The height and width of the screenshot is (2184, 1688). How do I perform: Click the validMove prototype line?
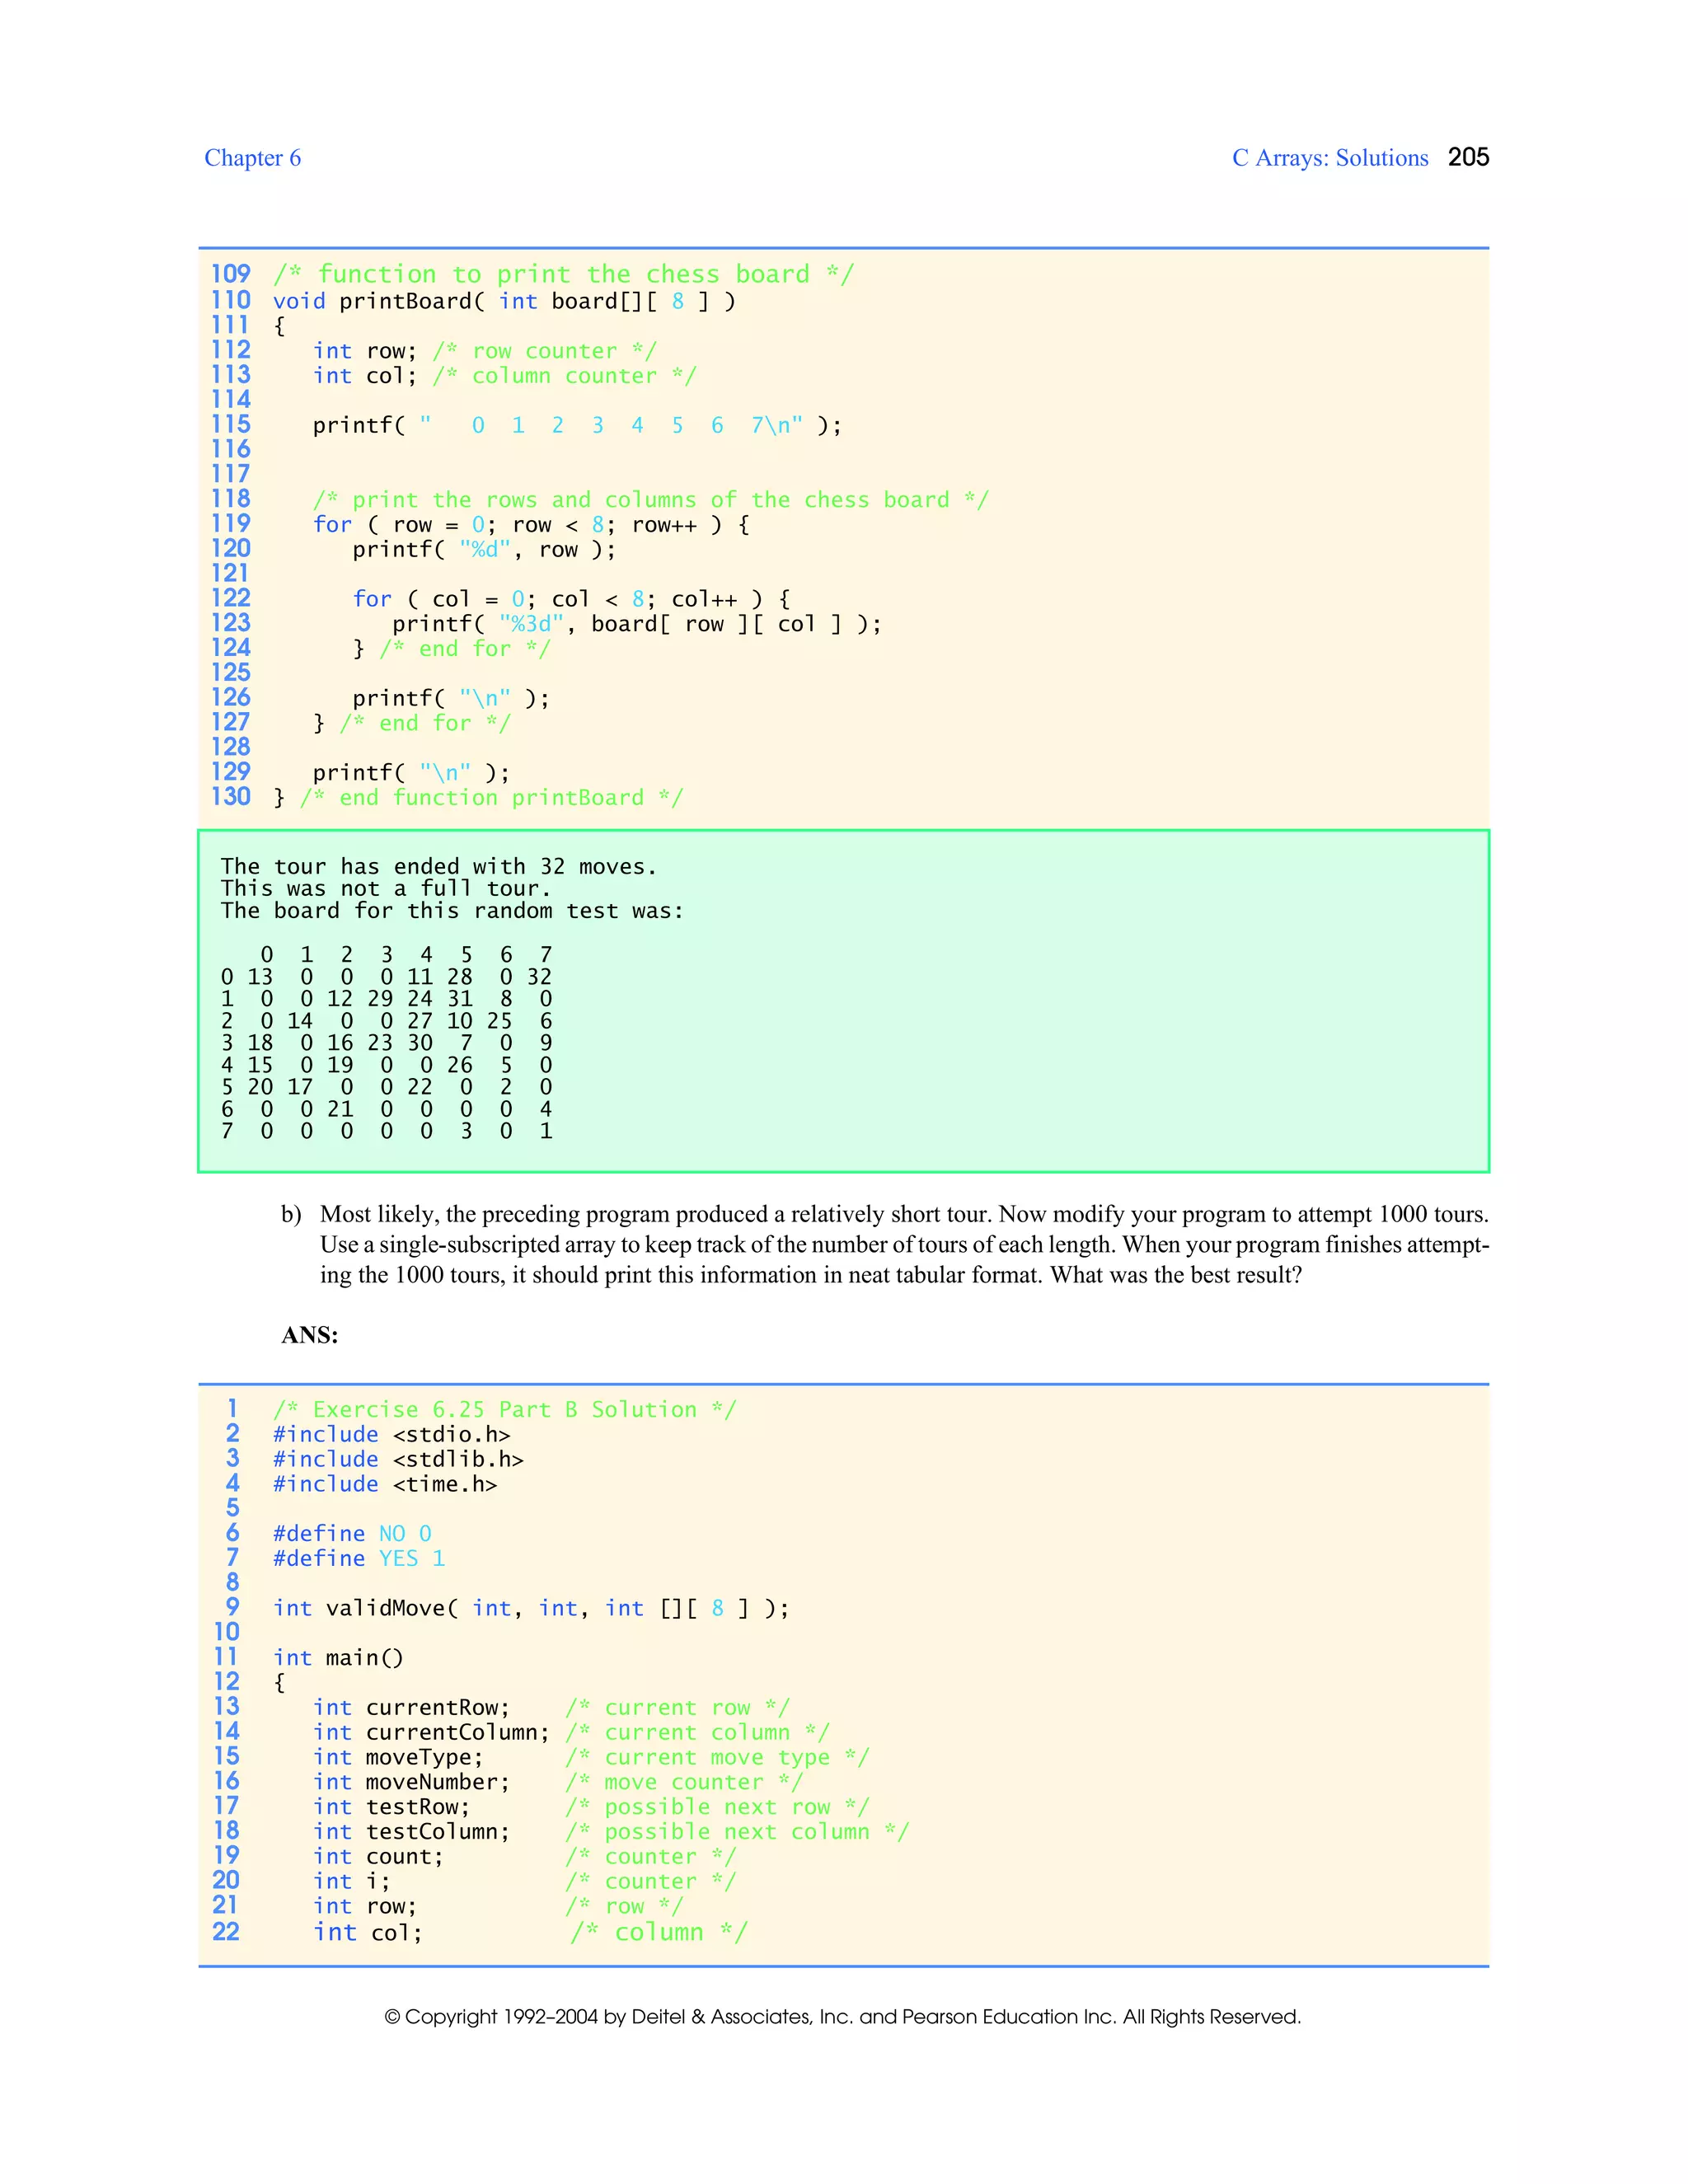tap(531, 1609)
